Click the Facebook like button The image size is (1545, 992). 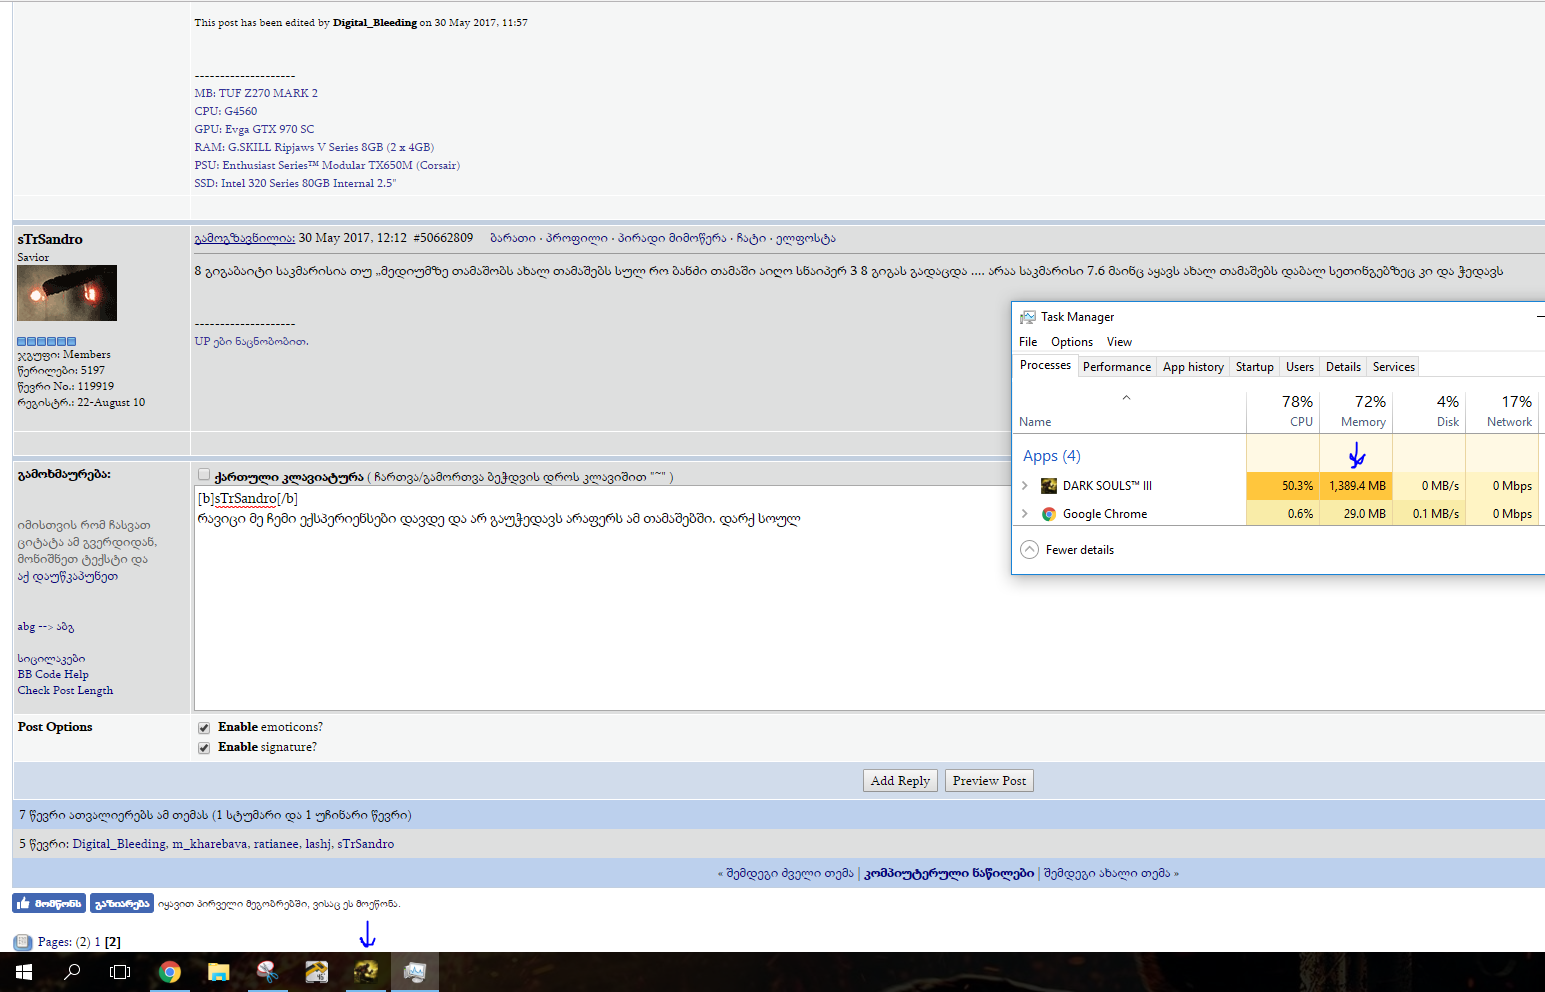(x=49, y=903)
